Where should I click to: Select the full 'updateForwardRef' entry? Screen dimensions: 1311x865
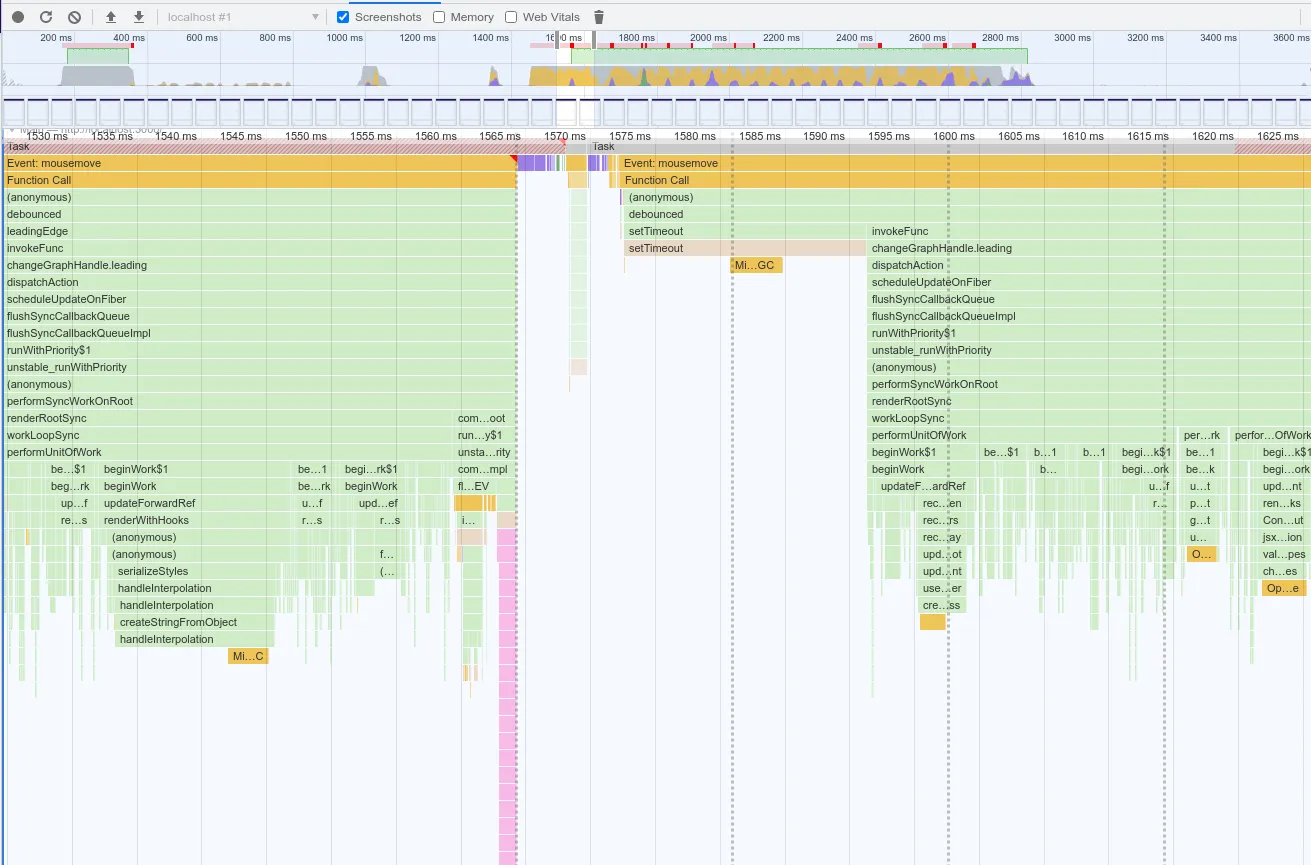pyautogui.click(x=196, y=503)
